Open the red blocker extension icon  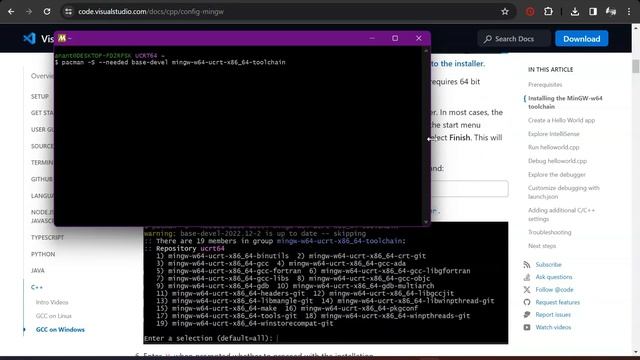(x=530, y=12)
